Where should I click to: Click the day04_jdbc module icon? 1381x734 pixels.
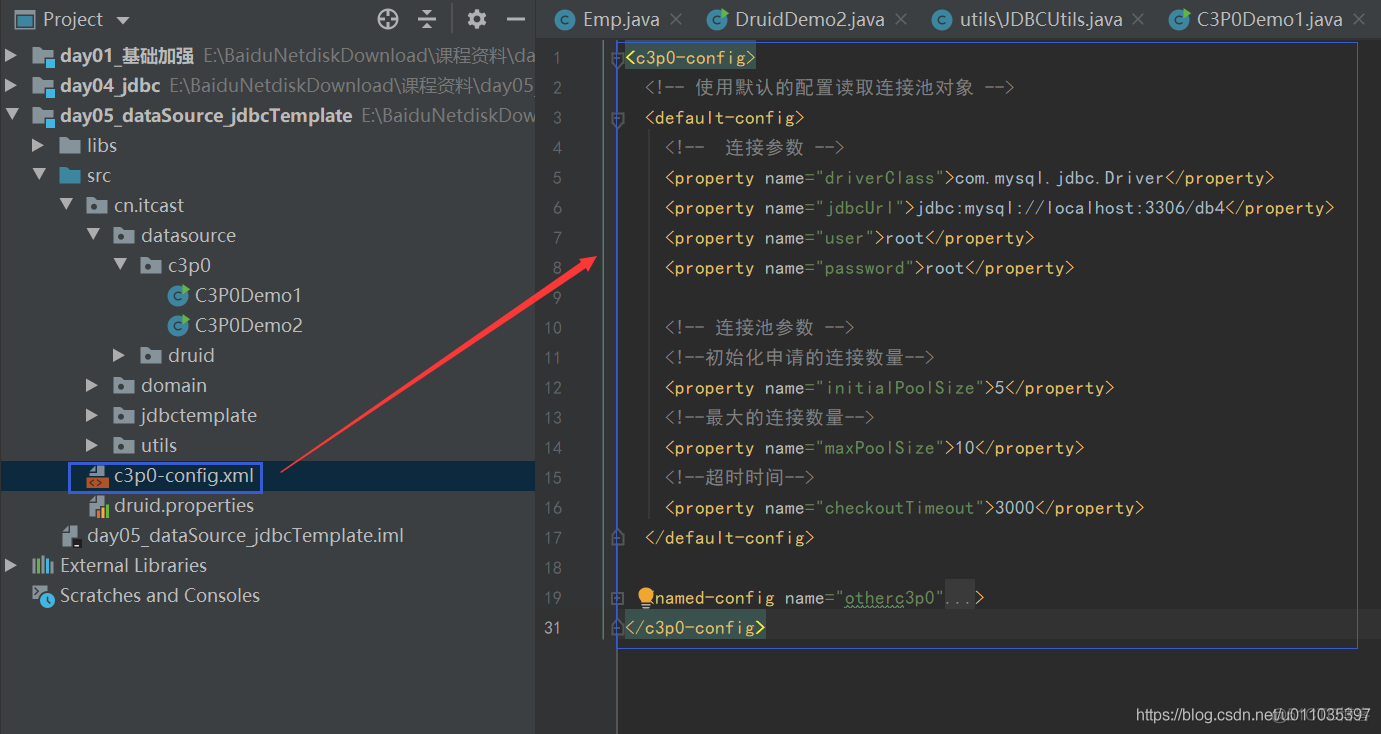pyautogui.click(x=43, y=86)
